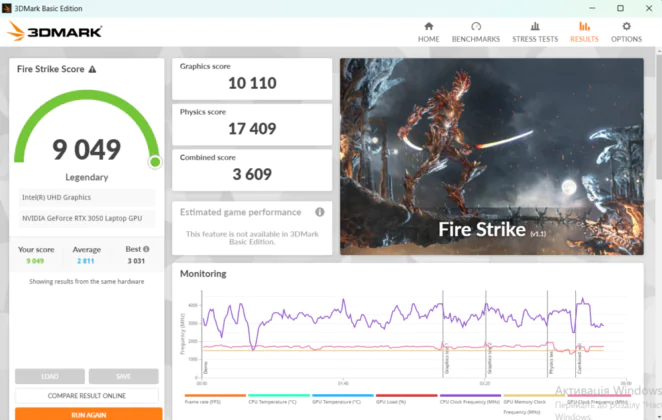Click scrollbar down arrow at bottom right
The height and width of the screenshot is (420, 662).
tap(659, 417)
